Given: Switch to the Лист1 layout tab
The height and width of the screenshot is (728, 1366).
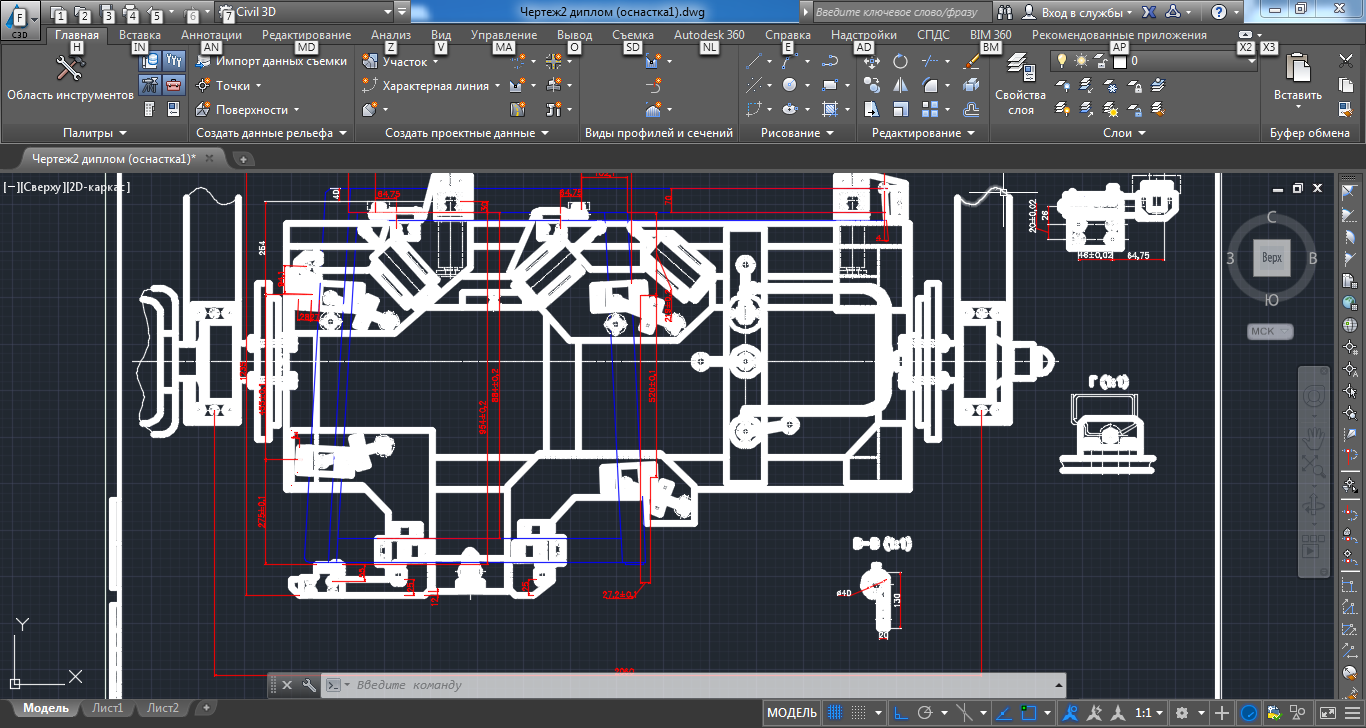Looking at the screenshot, I should [x=108, y=708].
